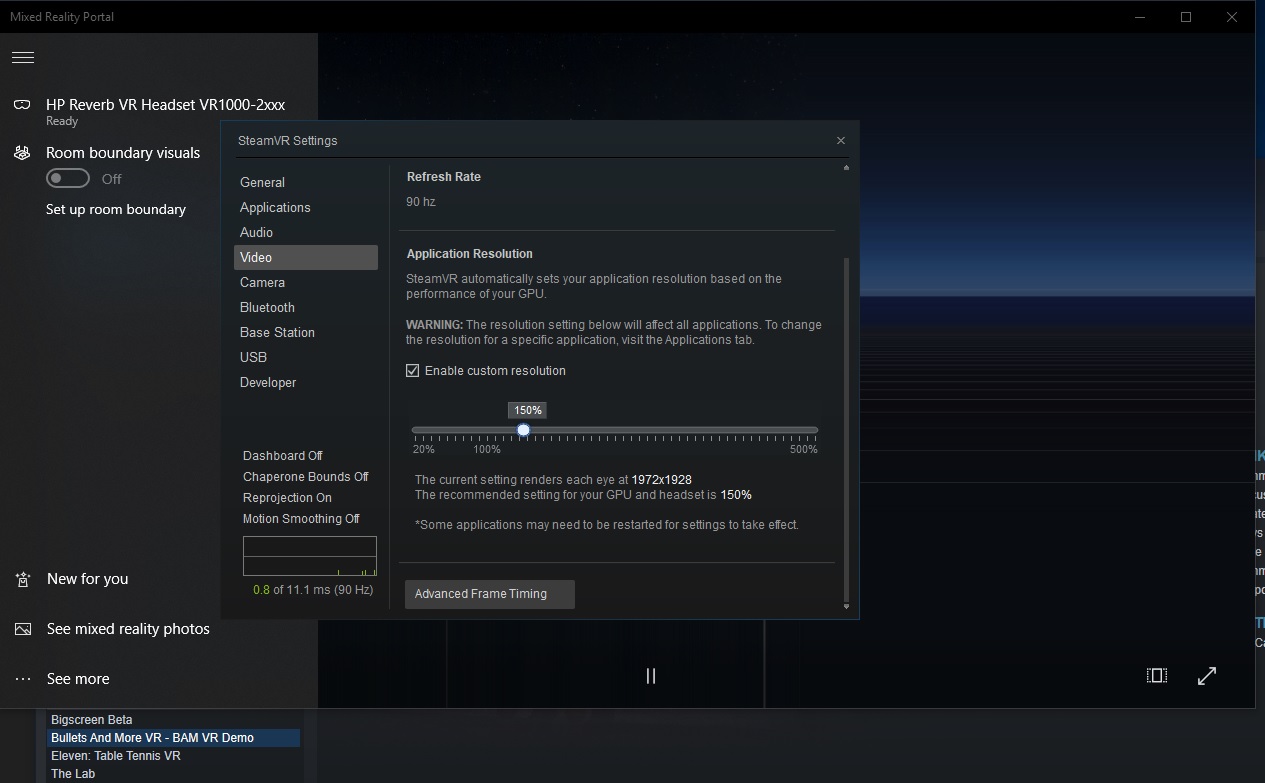The image size is (1265, 783).
Task: Close the SteamVR Settings dialog
Action: coord(841,140)
